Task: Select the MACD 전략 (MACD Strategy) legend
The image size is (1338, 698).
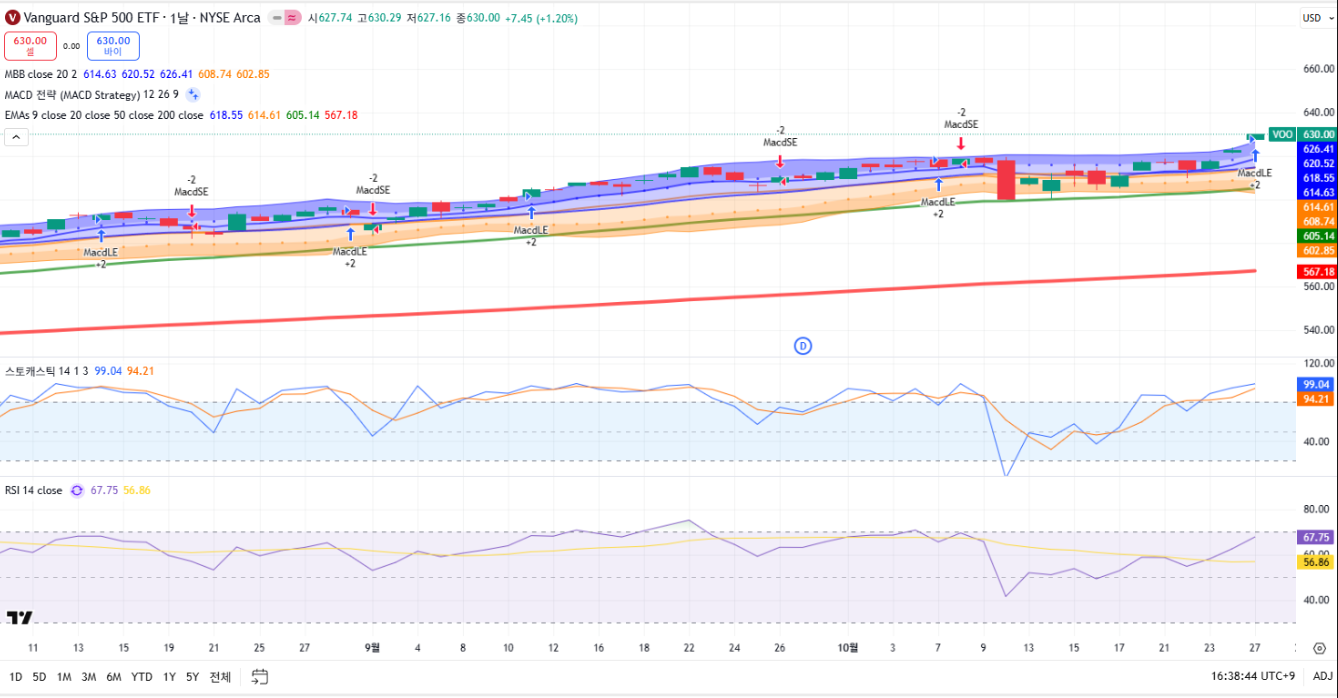Action: point(91,95)
